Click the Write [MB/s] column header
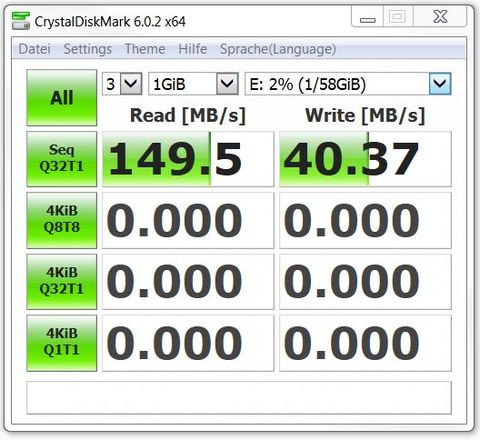Screen dimensions: 480x440 365,116
